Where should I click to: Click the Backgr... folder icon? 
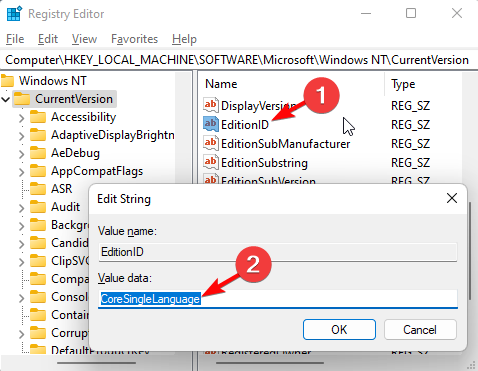38,225
